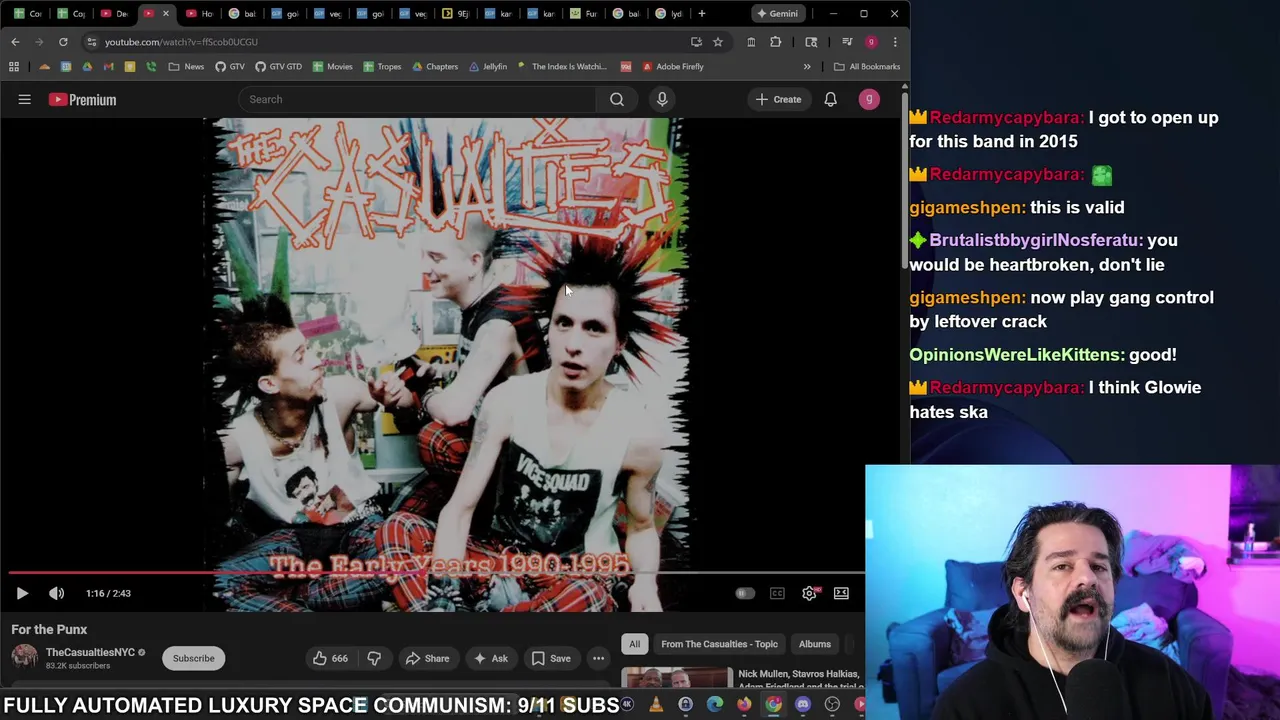The height and width of the screenshot is (720, 1280).
Task: Close the active YouTube tab
Action: 166,14
